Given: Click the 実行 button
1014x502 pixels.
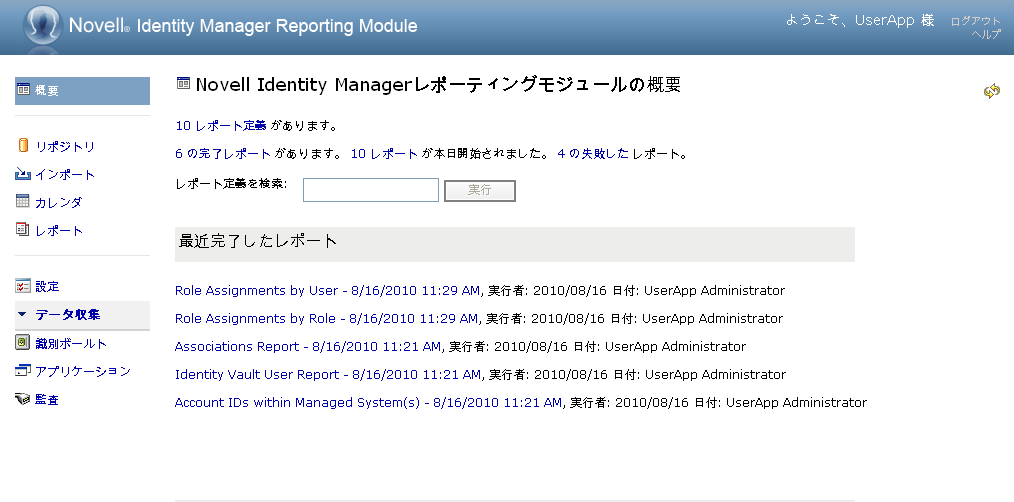Looking at the screenshot, I should [479, 191].
